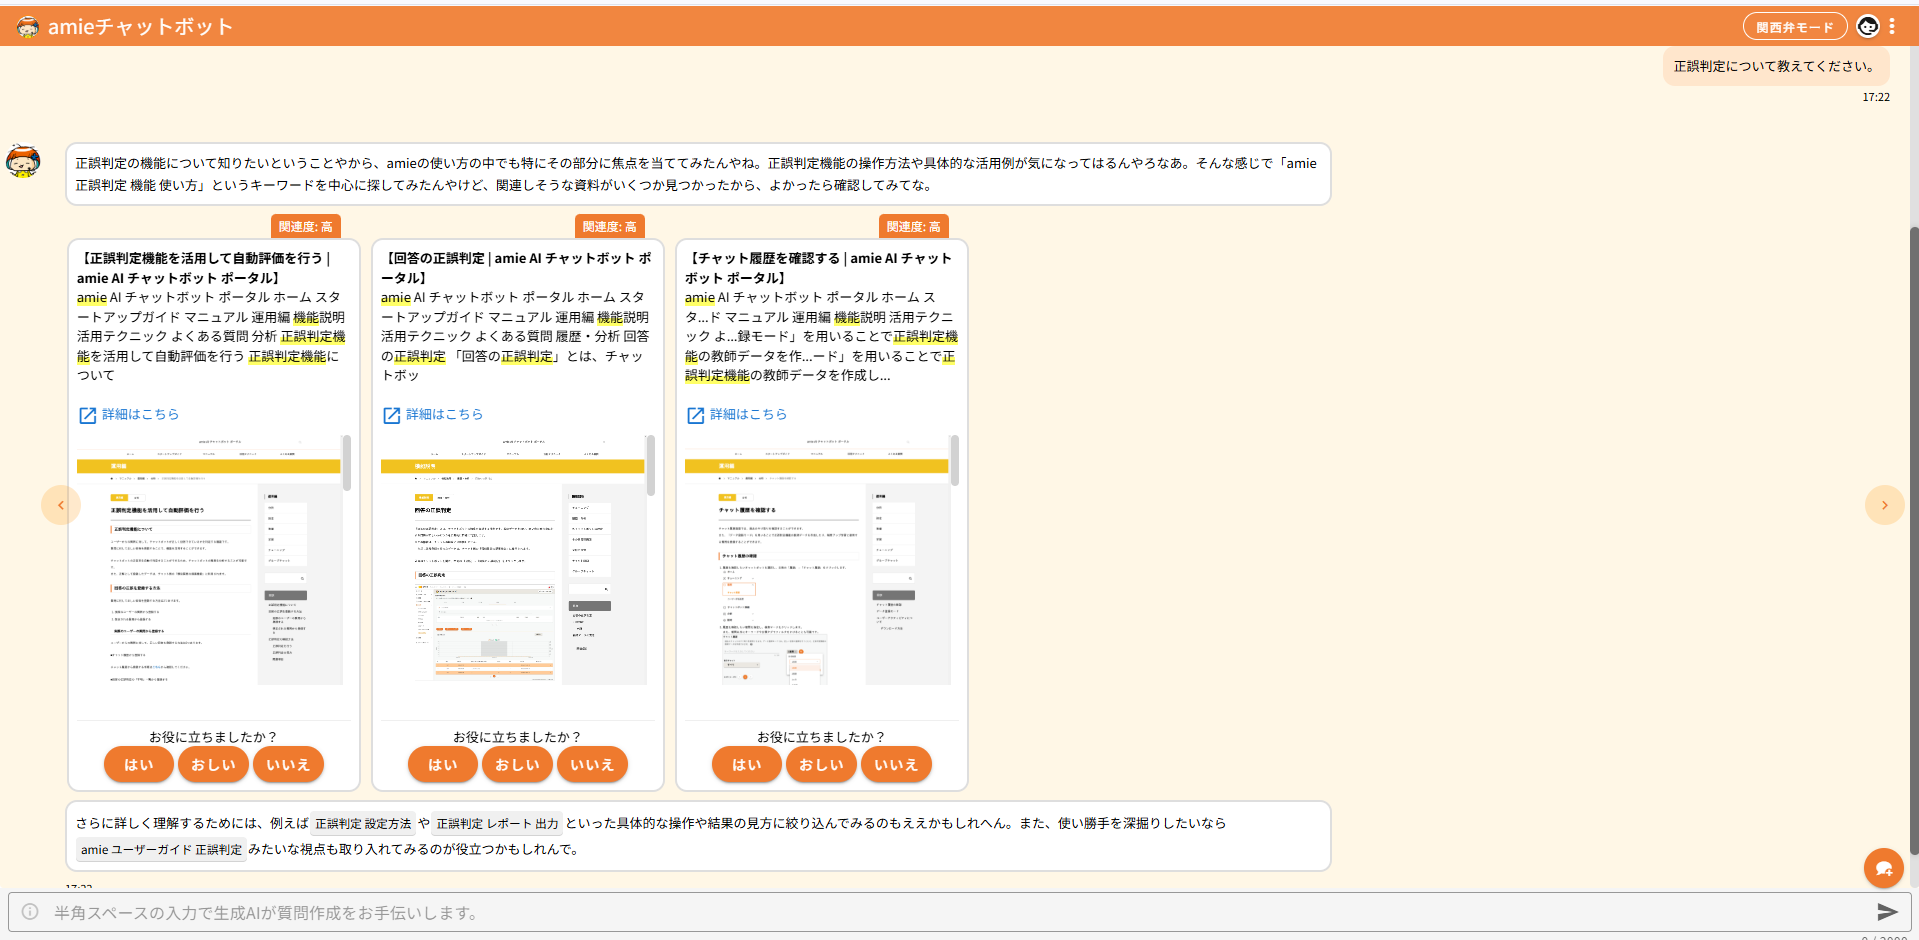Image resolution: width=1919 pixels, height=940 pixels.
Task: Click the send message arrow icon
Action: 1886,912
